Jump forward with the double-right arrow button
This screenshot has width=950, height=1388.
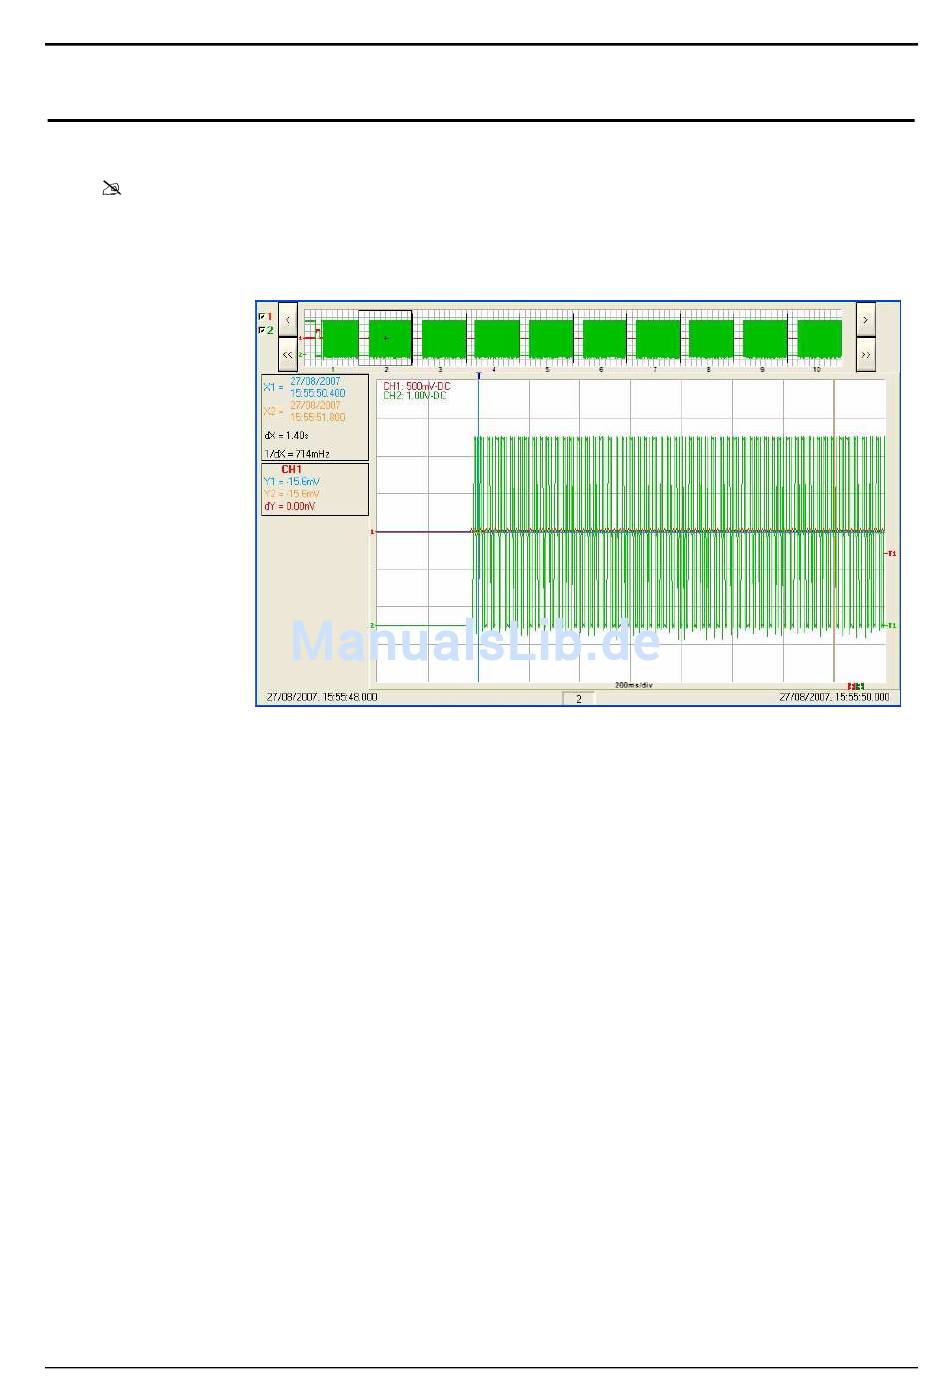pyautogui.click(x=865, y=354)
